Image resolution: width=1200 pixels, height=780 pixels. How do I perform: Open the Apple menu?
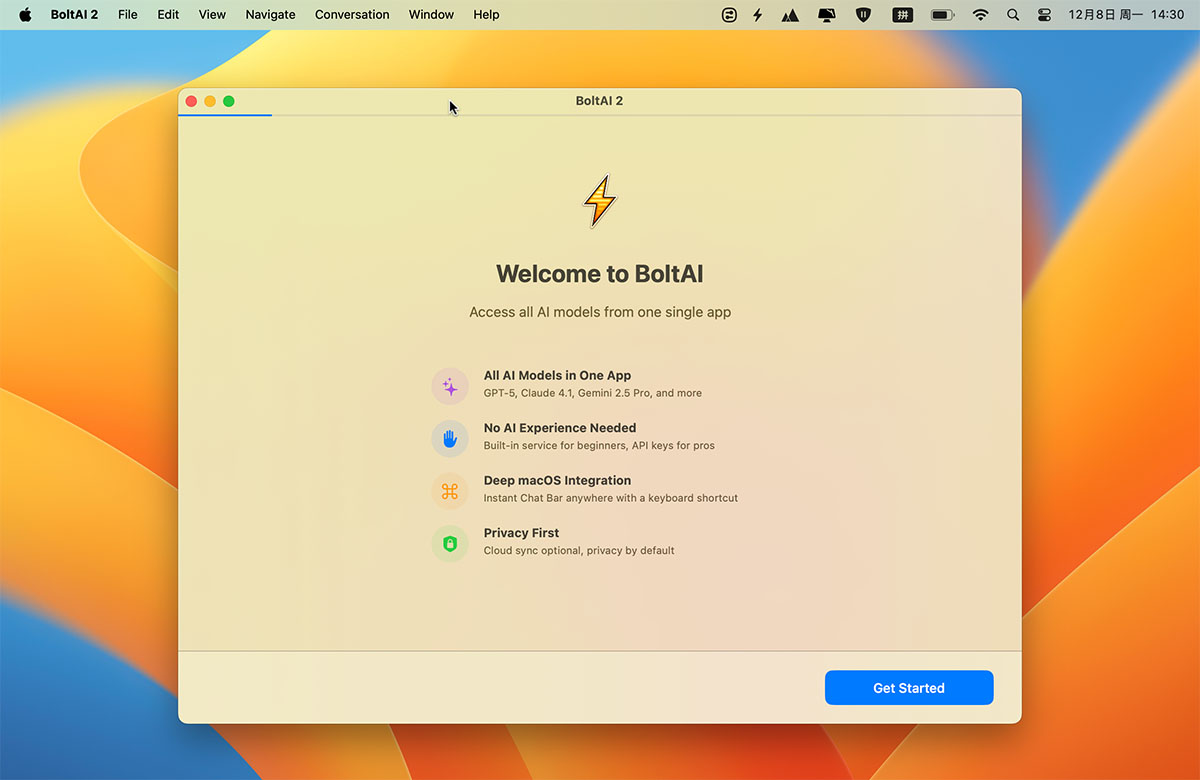(26, 15)
